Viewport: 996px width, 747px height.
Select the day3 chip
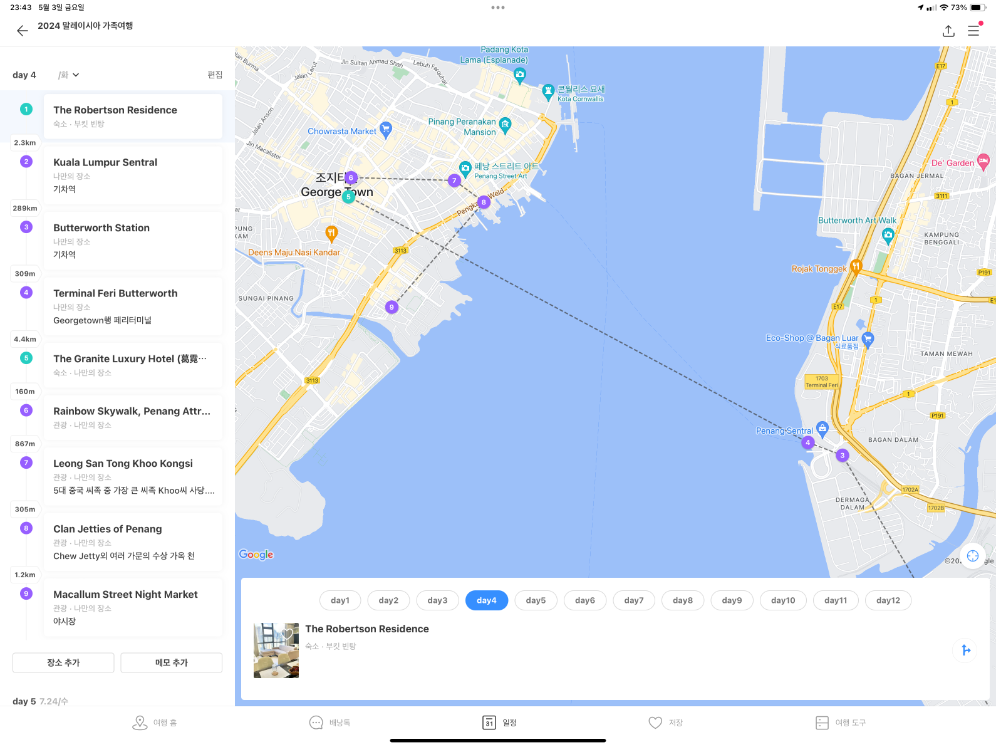(x=437, y=600)
